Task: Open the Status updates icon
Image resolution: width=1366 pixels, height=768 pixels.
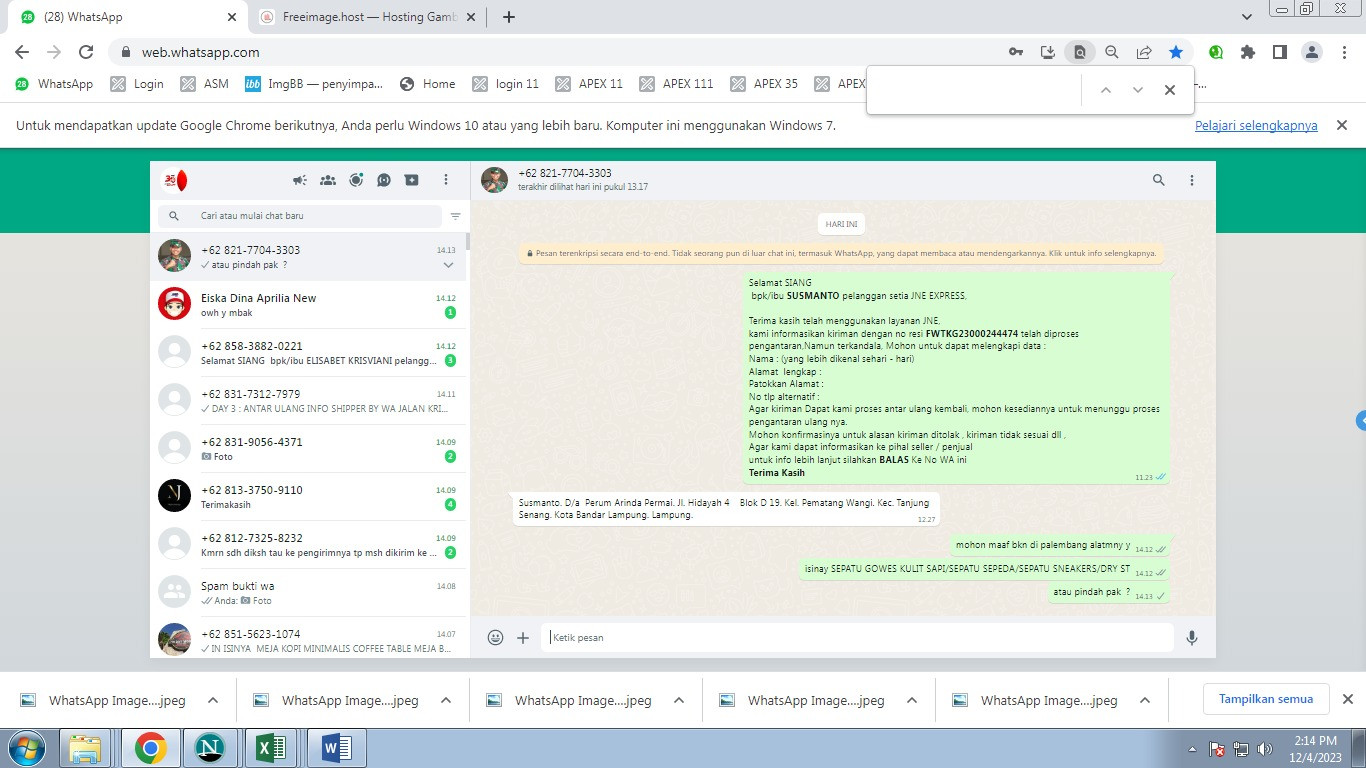Action: click(356, 180)
